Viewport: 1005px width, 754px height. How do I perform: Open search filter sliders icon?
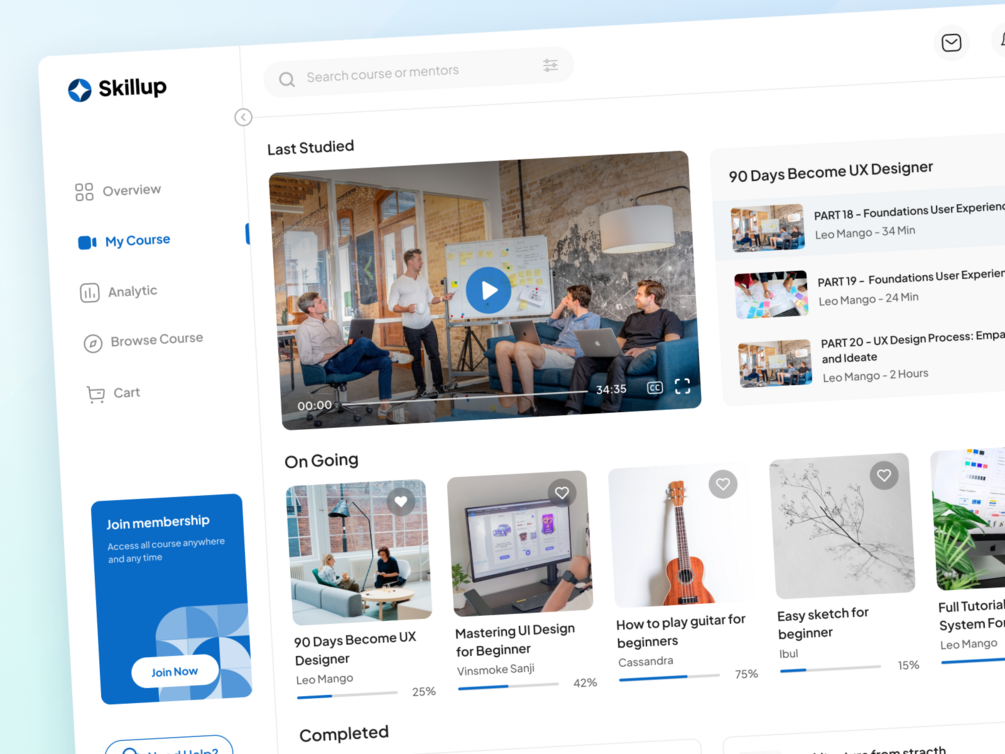[x=550, y=65]
